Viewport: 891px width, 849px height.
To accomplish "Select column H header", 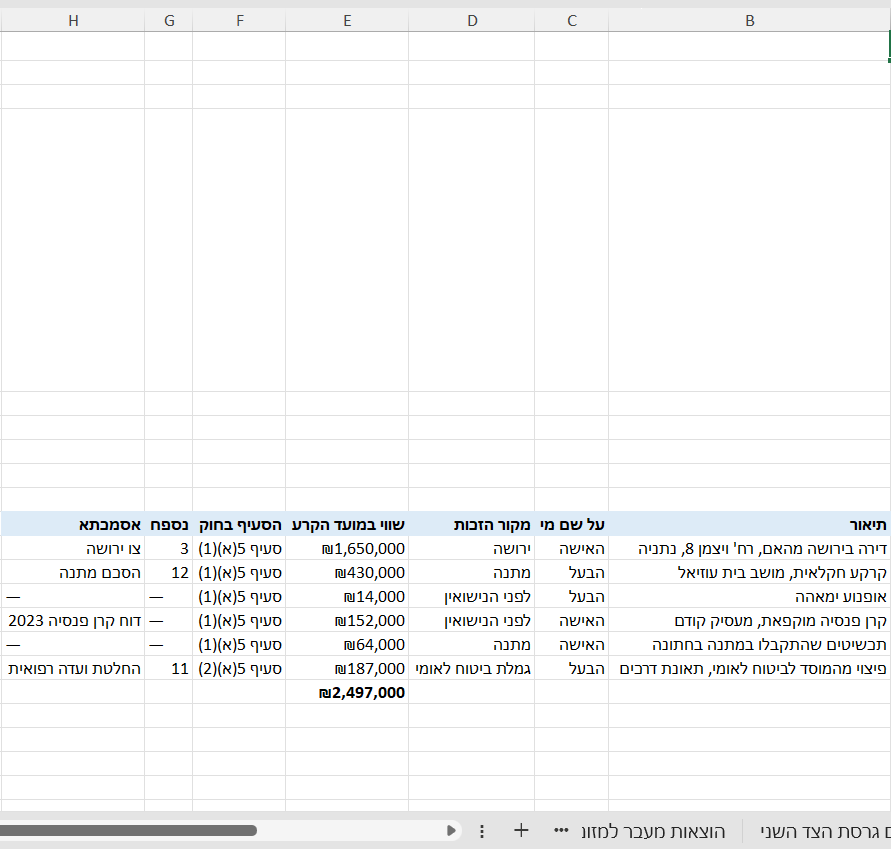I will coord(73,21).
